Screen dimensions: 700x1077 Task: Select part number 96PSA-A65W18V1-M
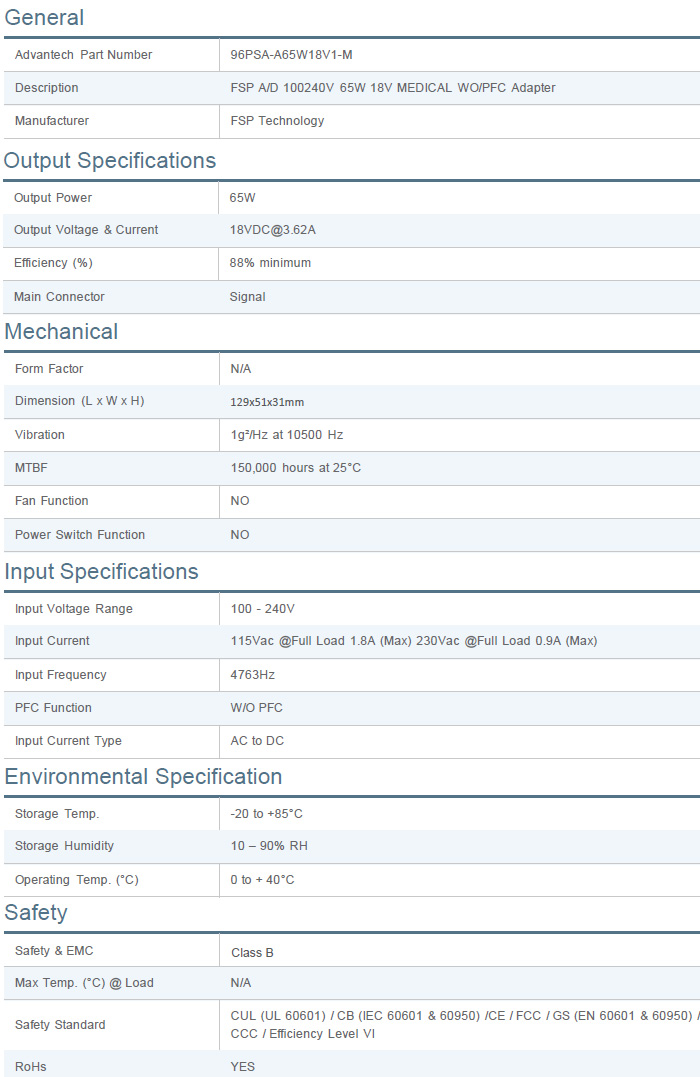click(291, 55)
